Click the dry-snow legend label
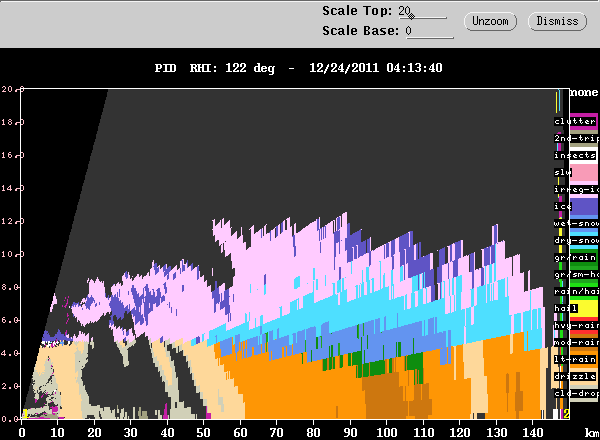The image size is (600, 440). (x=576, y=240)
